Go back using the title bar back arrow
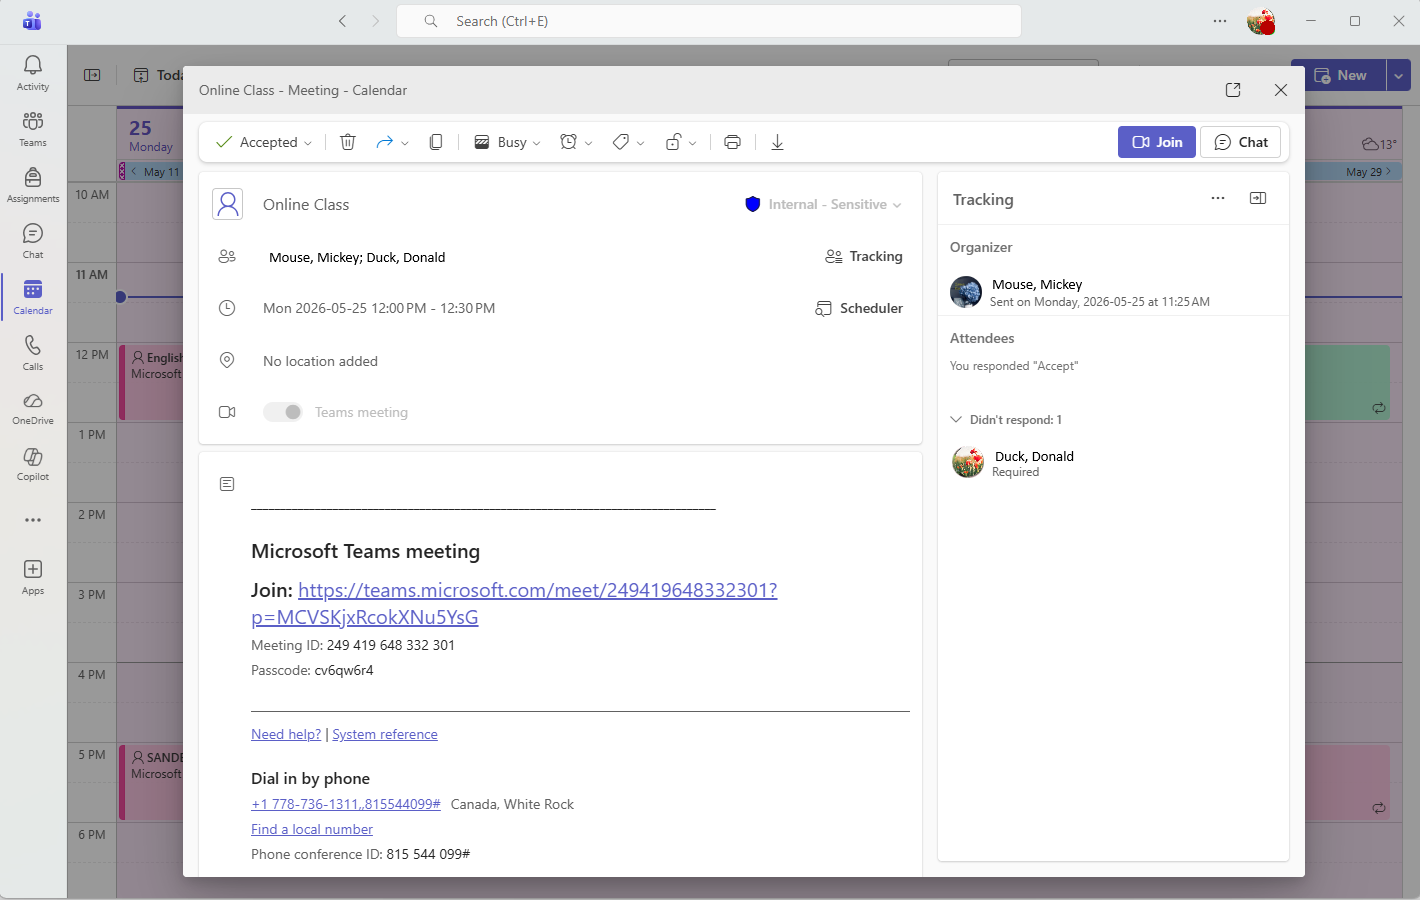The height and width of the screenshot is (900, 1420). click(x=343, y=21)
